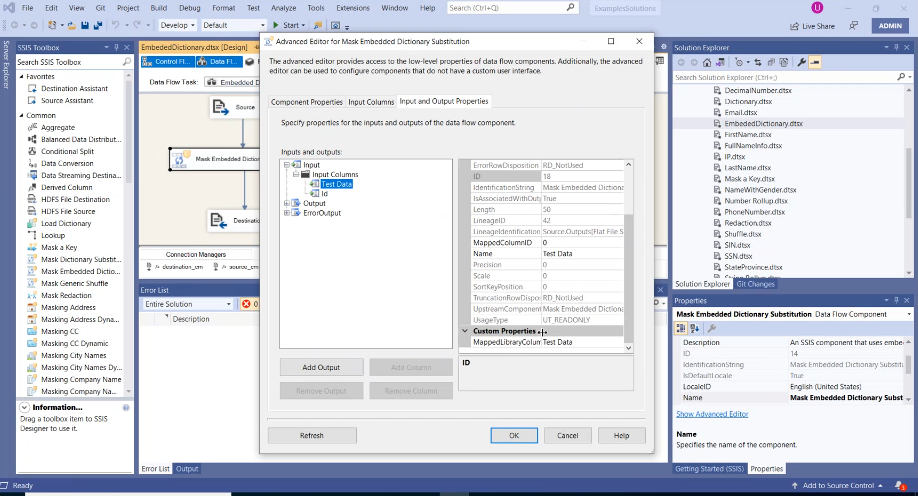Toggle auto-hide pin on Solution Explorer
The image size is (918, 496).
tap(896, 47)
